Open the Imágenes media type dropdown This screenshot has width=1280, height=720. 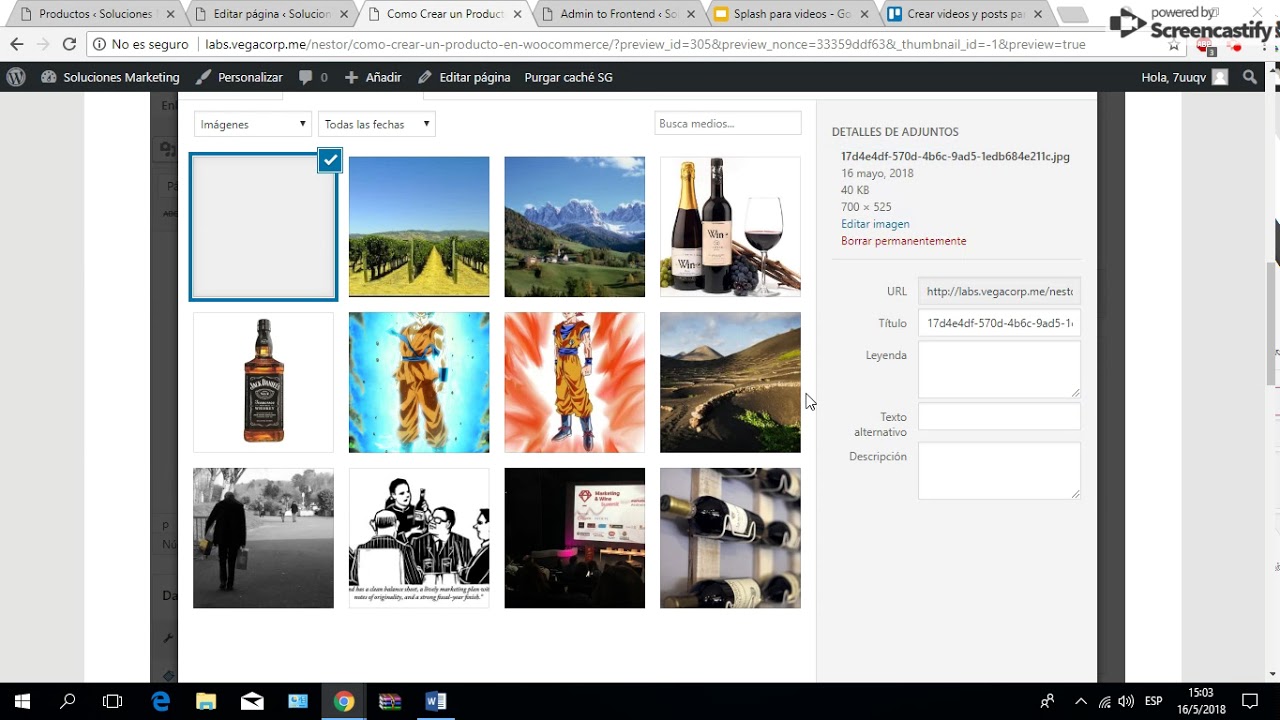pos(252,124)
